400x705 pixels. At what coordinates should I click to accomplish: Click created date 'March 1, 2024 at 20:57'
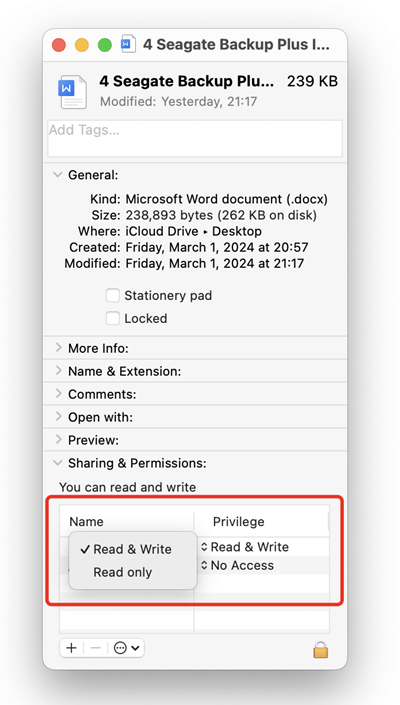(240, 248)
